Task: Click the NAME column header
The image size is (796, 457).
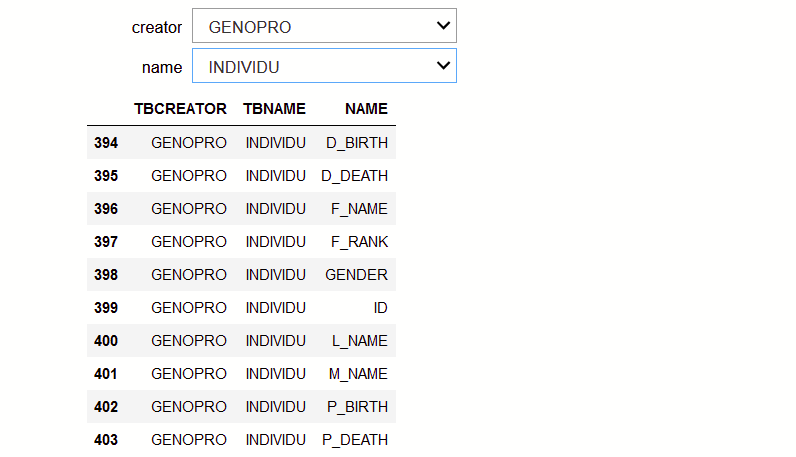Action: click(366, 109)
